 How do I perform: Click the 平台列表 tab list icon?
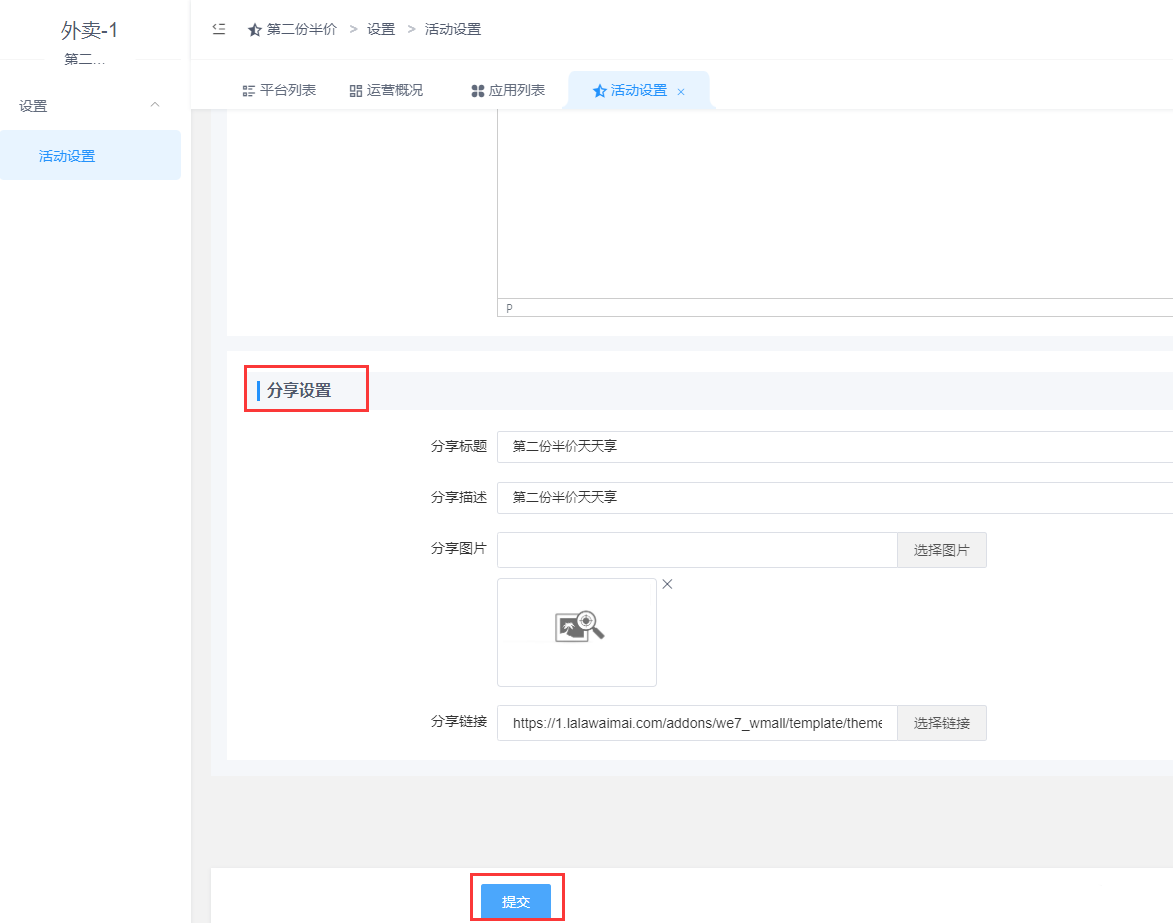pyautogui.click(x=248, y=91)
